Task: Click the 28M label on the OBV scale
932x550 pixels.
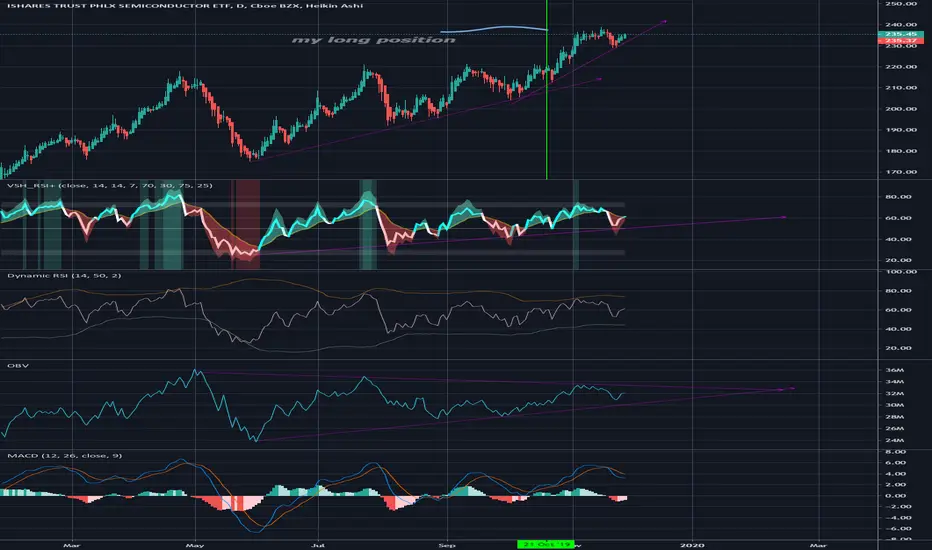Action: 895,417
